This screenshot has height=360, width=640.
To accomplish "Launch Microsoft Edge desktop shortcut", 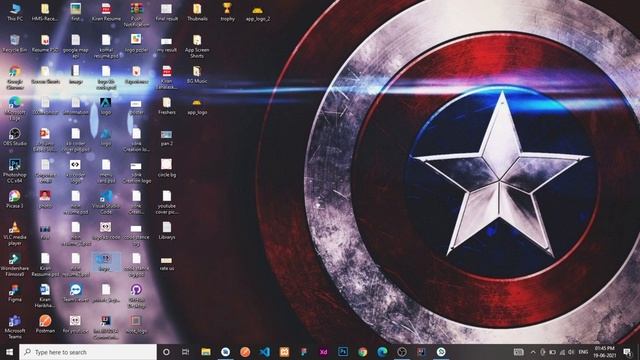I will [15, 109].
